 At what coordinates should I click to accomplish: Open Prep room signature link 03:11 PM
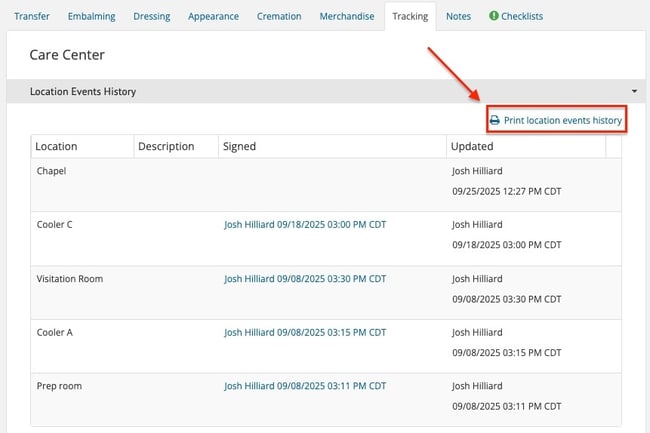coord(305,386)
